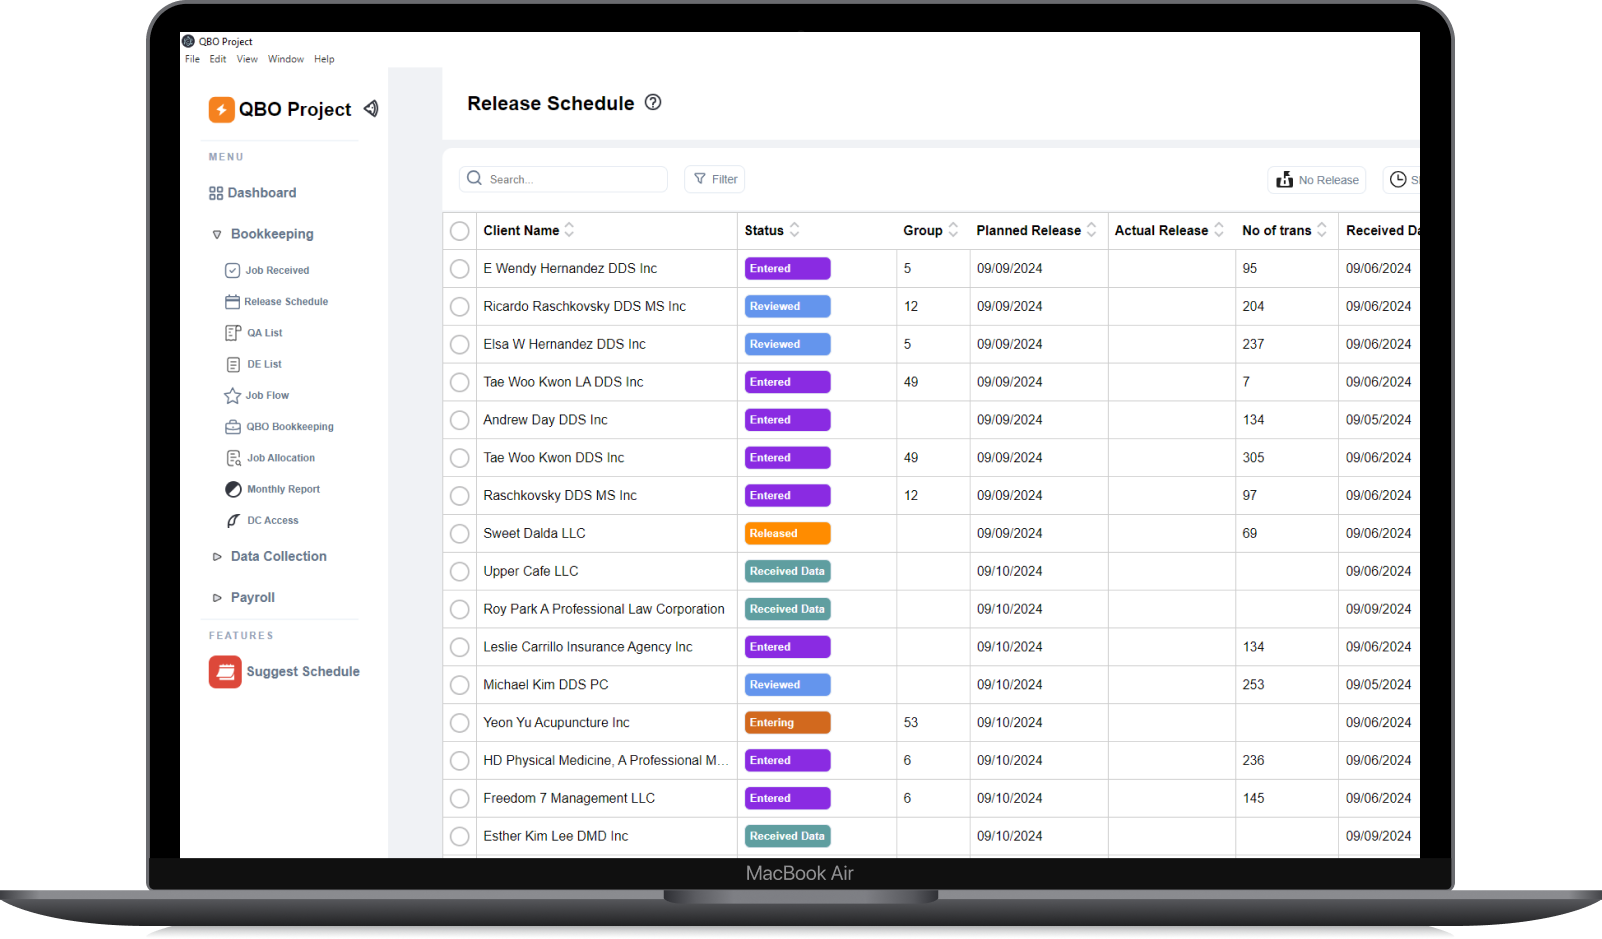This screenshot has width=1602, height=939.
Task: Go to Job Flow star icon
Action: click(233, 396)
